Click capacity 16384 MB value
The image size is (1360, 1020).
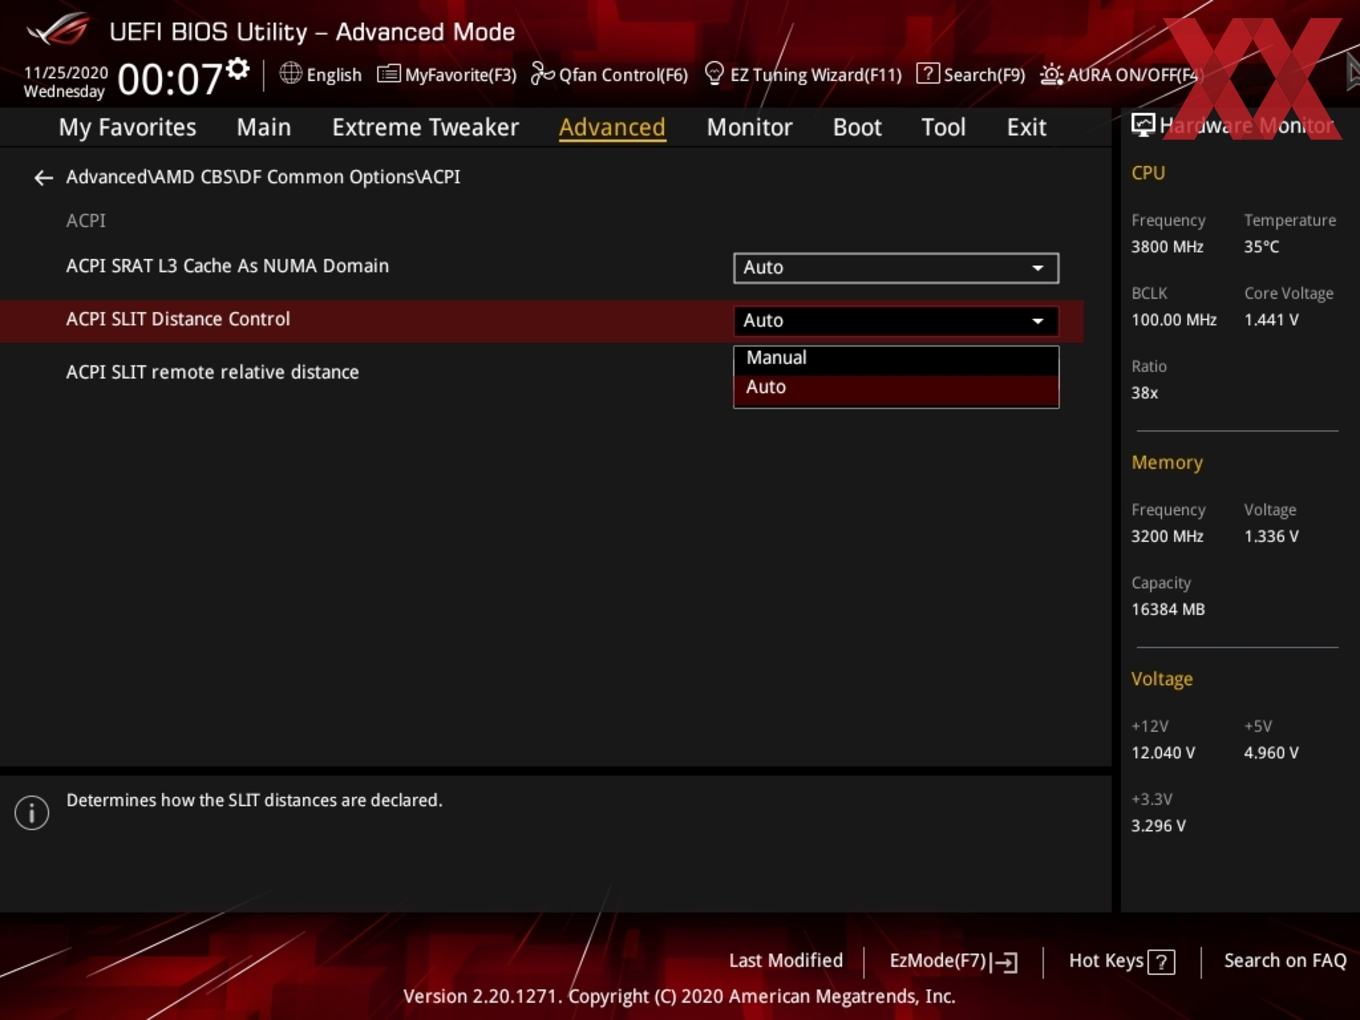(x=1168, y=610)
